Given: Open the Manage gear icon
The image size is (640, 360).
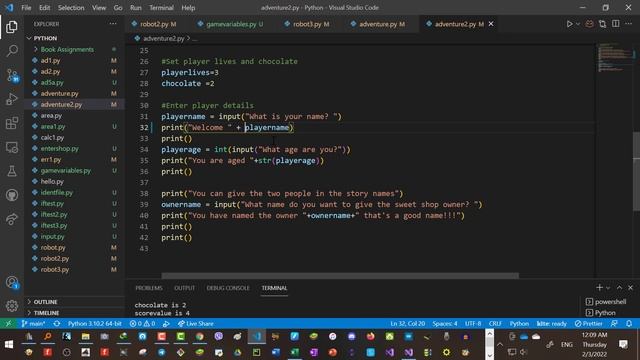Looking at the screenshot, I should 12,306.
